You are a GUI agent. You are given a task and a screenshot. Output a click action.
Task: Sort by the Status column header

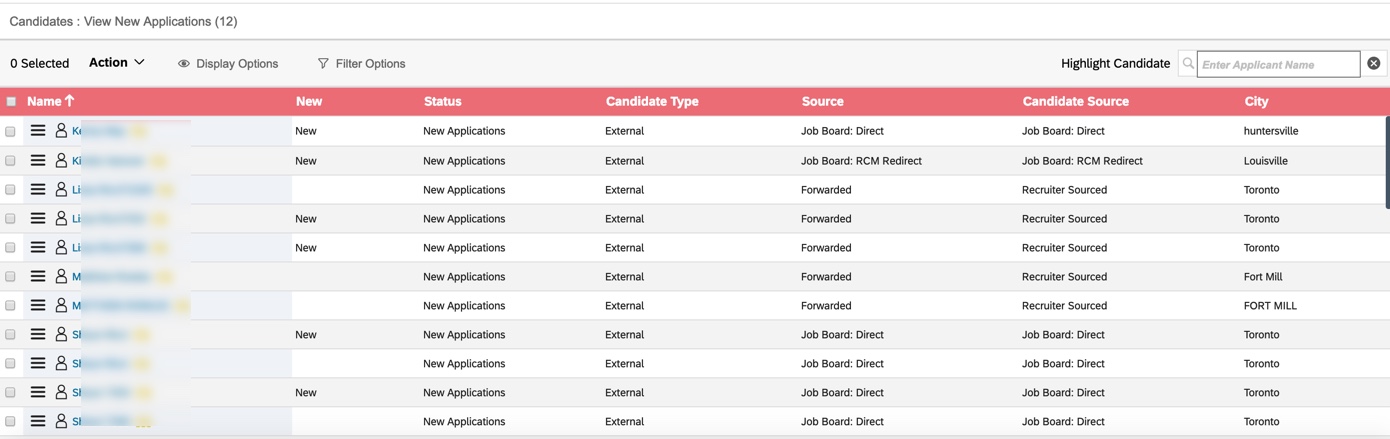442,101
